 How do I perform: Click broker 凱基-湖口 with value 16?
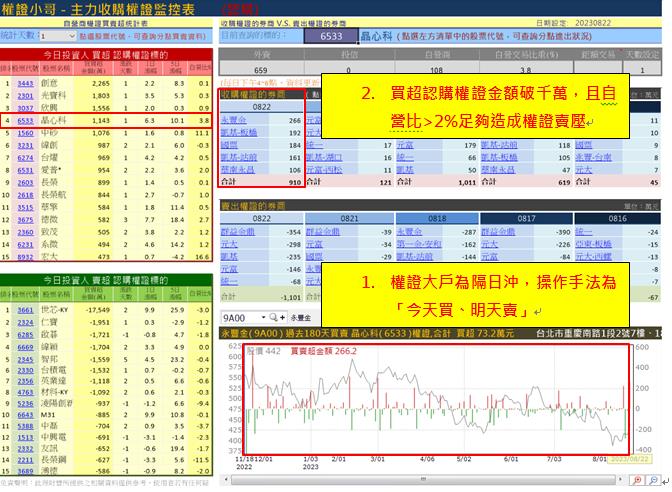324,158
